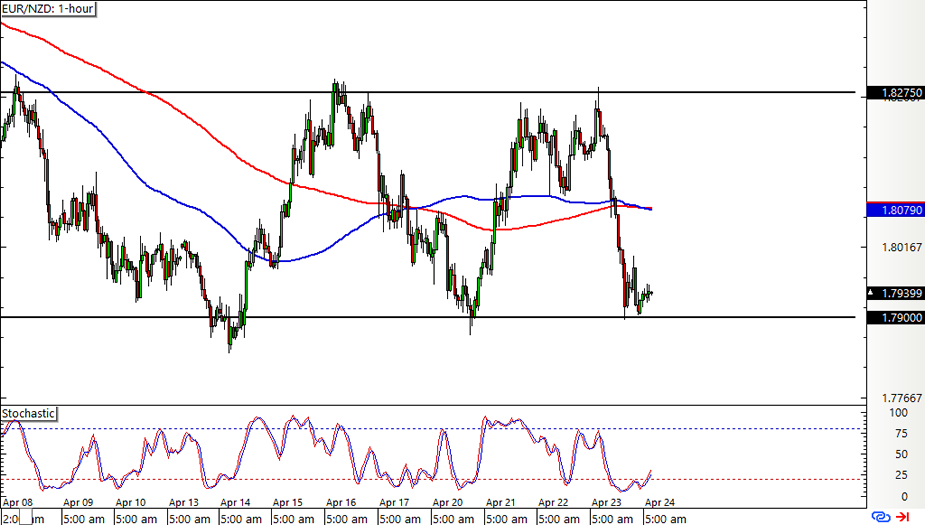
Task: Click the Stochastic indicator label
Action: [x=28, y=414]
